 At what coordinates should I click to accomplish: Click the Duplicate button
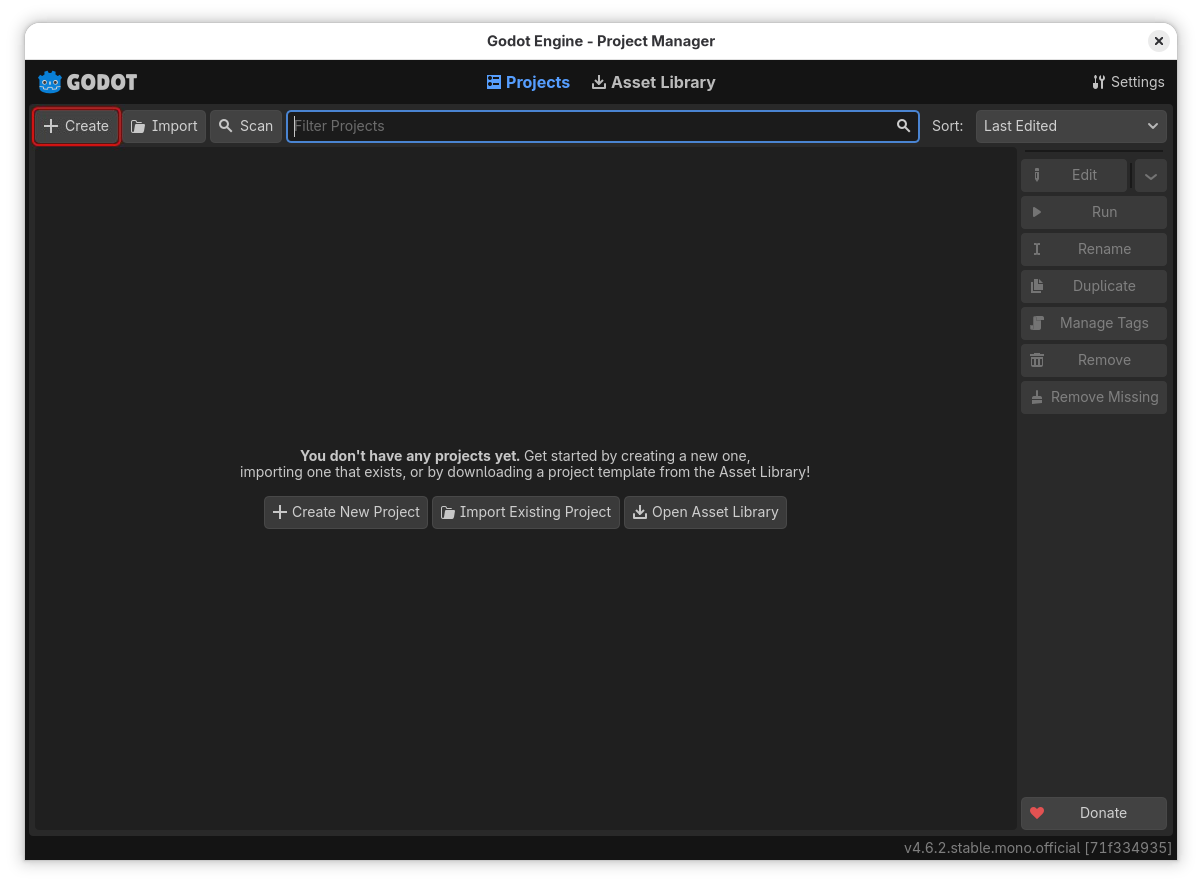tap(1094, 286)
